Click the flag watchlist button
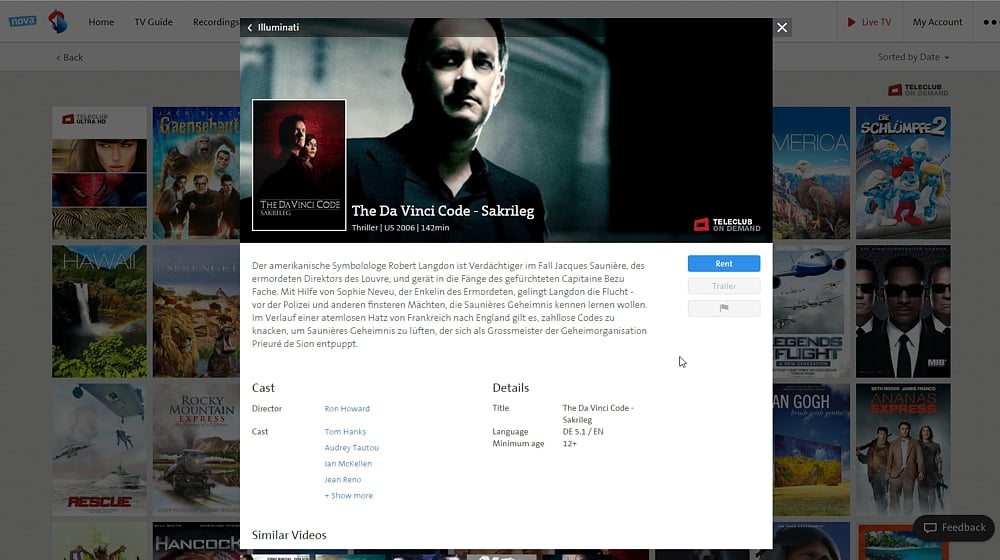The image size is (1000, 560). point(724,309)
